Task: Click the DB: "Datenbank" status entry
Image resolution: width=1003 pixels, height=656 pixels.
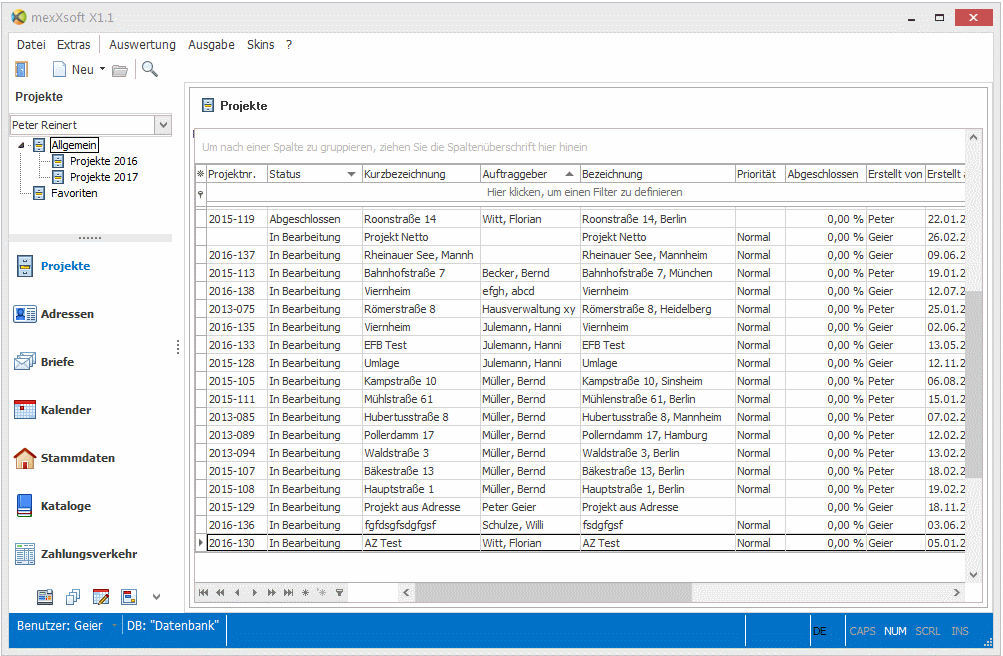Action: pyautogui.click(x=173, y=625)
